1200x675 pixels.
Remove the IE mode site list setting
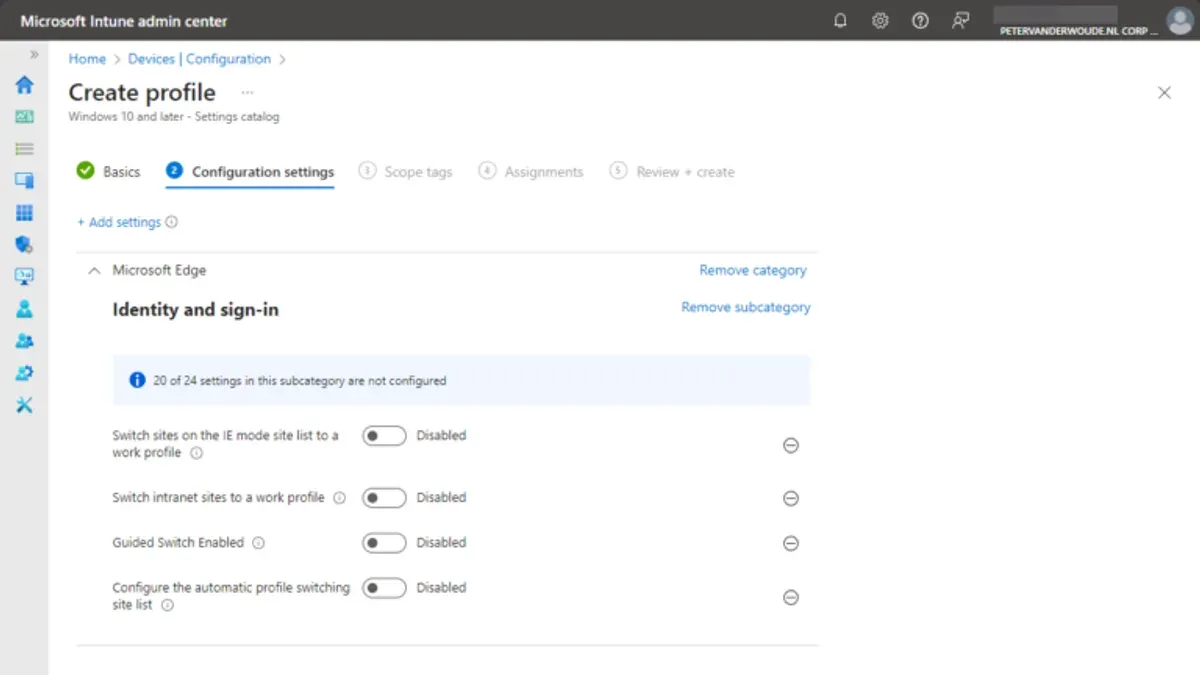[x=790, y=445]
